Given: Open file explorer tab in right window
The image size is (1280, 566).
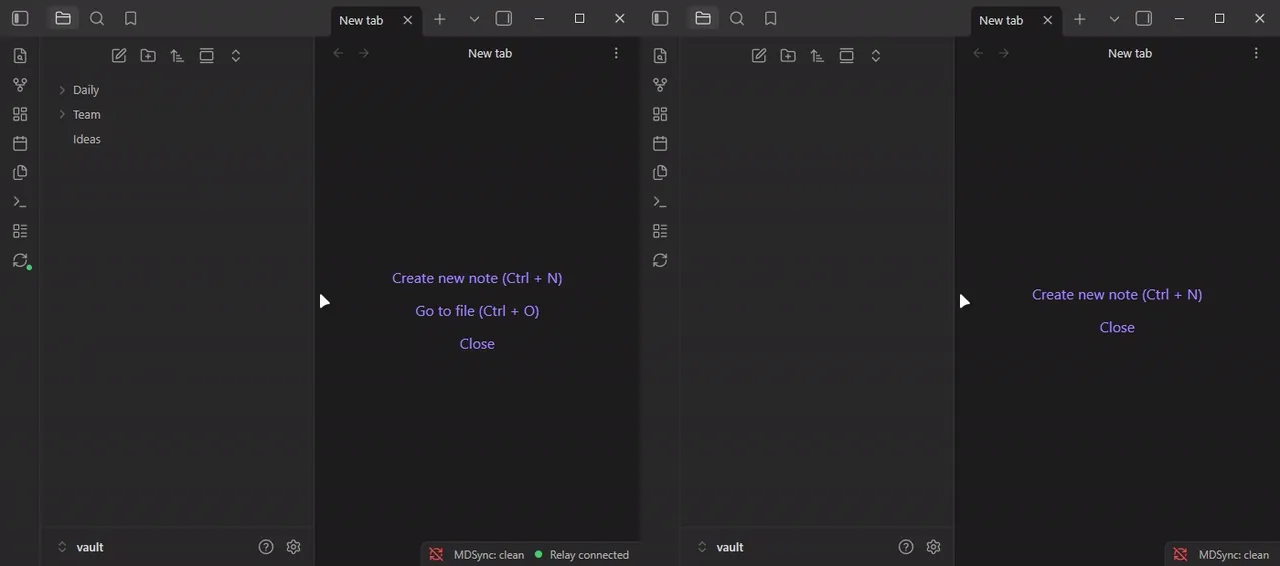Looking at the screenshot, I should [703, 18].
